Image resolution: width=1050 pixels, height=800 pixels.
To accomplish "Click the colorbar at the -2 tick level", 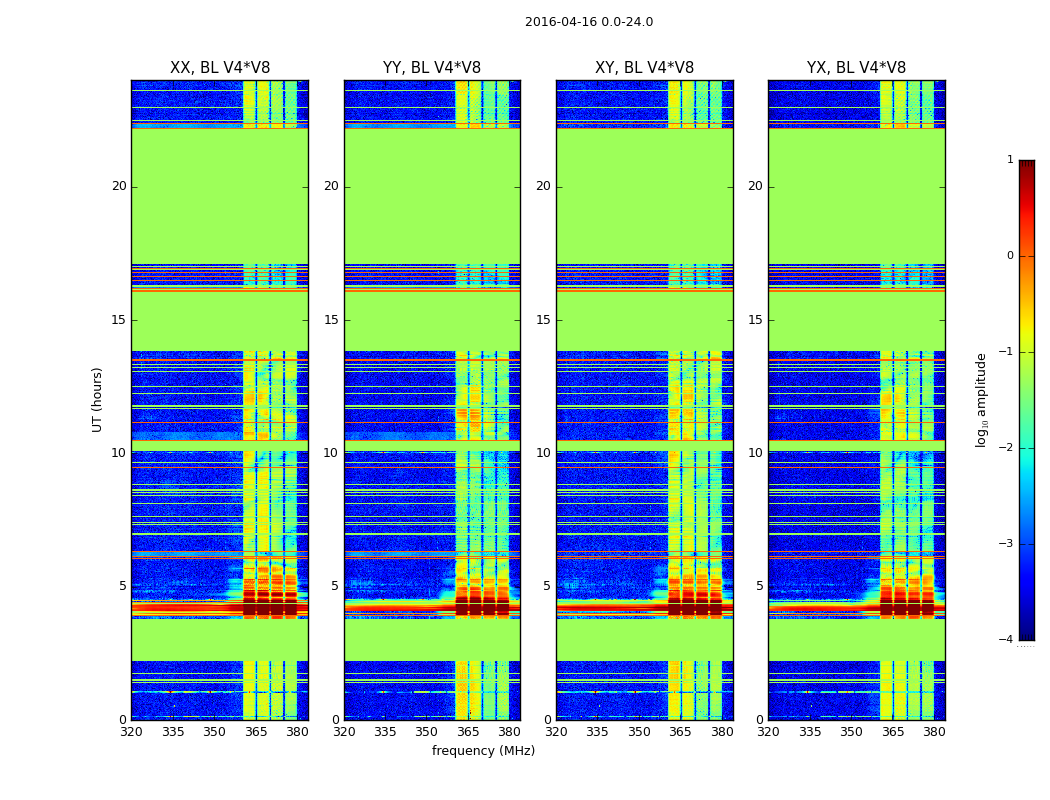I will tap(1027, 448).
